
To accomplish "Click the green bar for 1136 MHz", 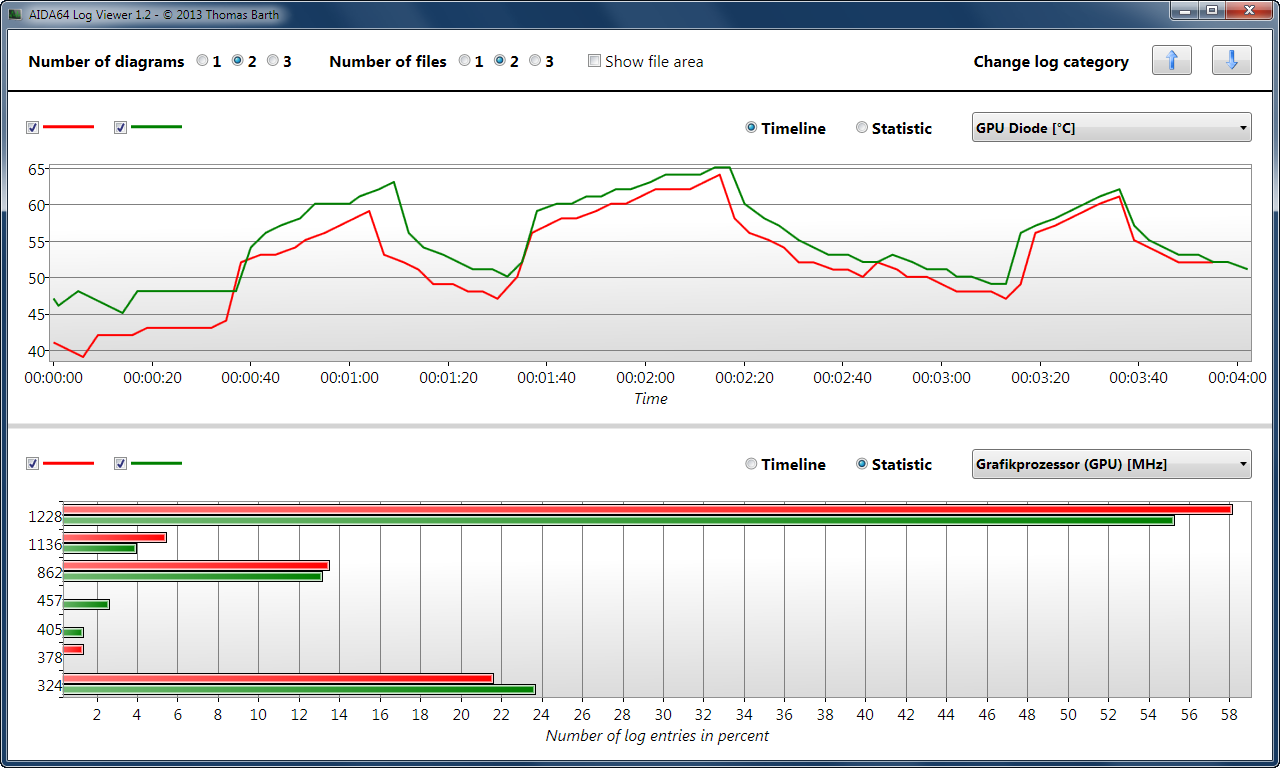I will 99,548.
